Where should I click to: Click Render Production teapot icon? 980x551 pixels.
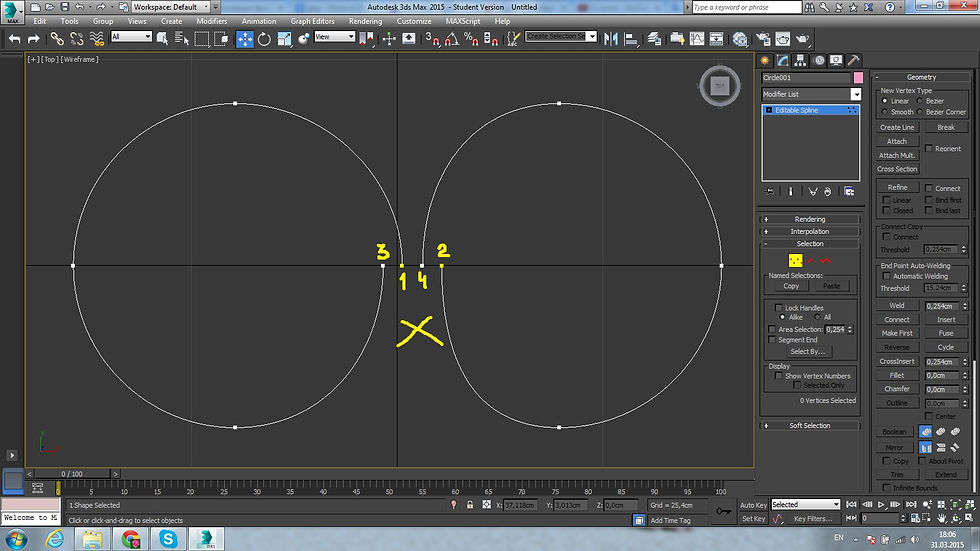coord(802,39)
